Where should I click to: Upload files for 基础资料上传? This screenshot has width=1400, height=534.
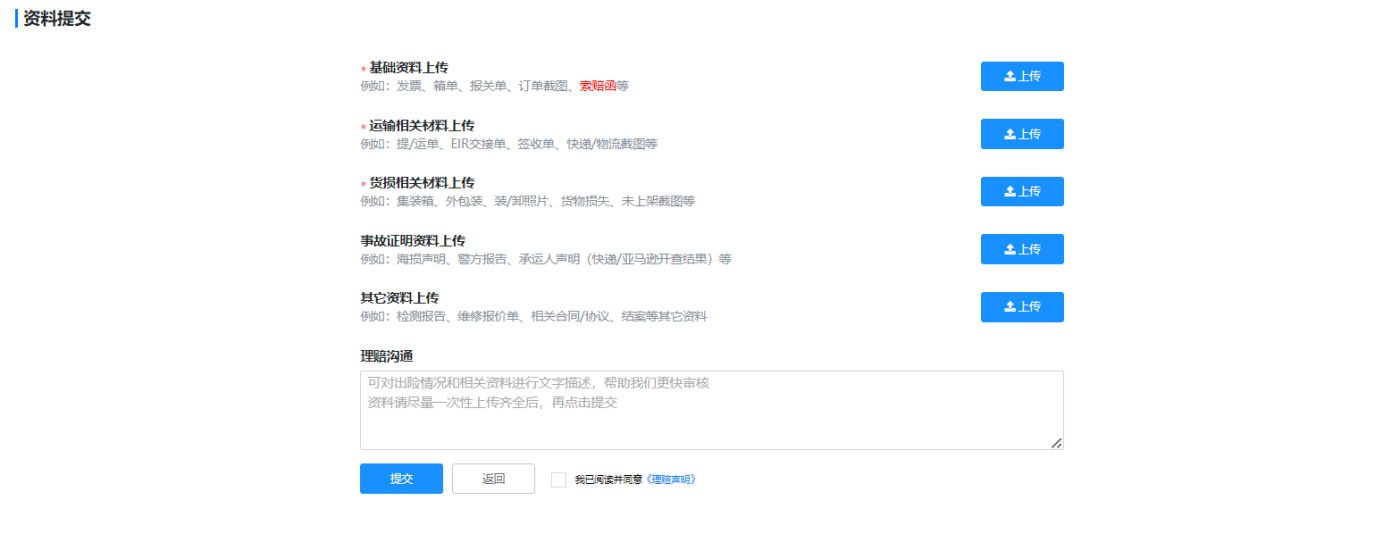click(x=1022, y=76)
